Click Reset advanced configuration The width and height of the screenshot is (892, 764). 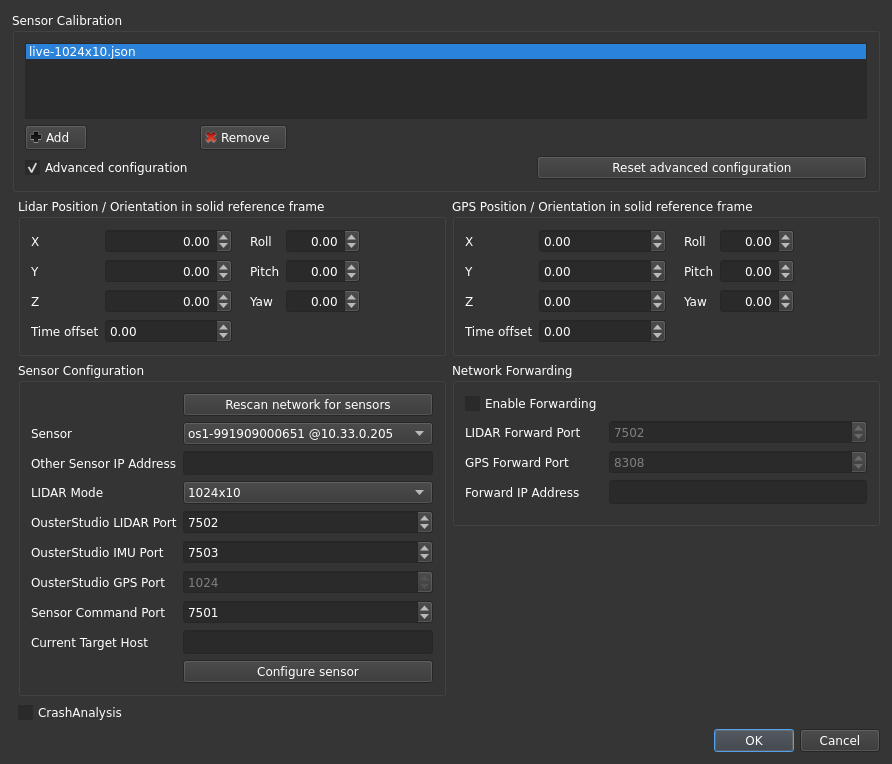[x=701, y=168]
